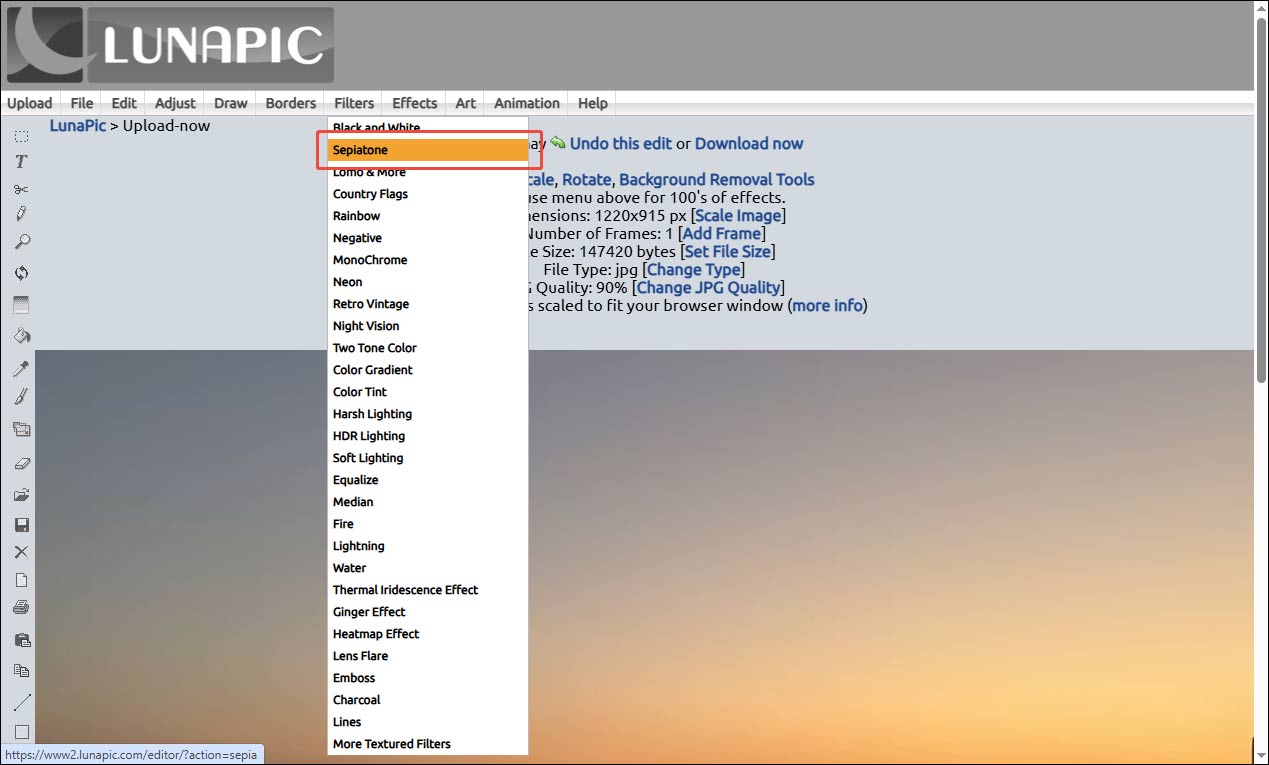Select the Text tool
The image size is (1269, 765).
(x=22, y=161)
